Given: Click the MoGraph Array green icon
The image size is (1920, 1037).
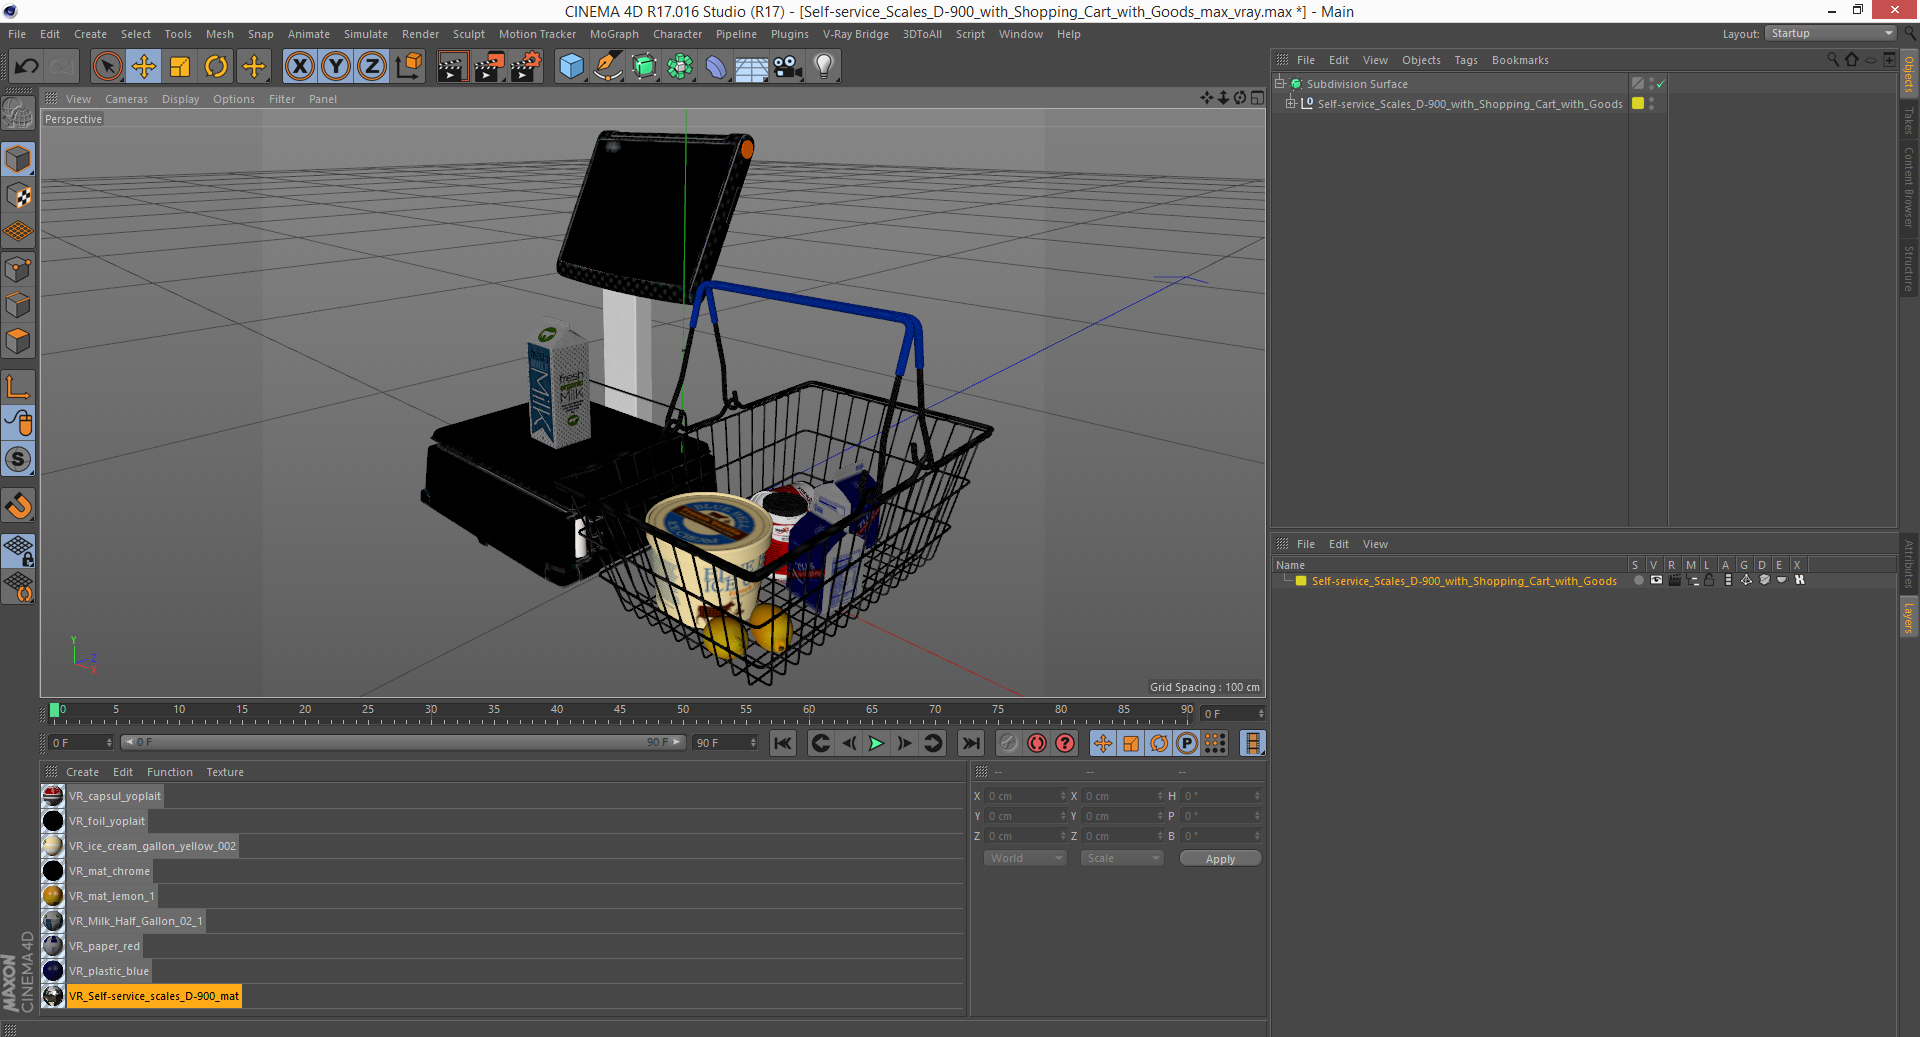Looking at the screenshot, I should tap(680, 67).
